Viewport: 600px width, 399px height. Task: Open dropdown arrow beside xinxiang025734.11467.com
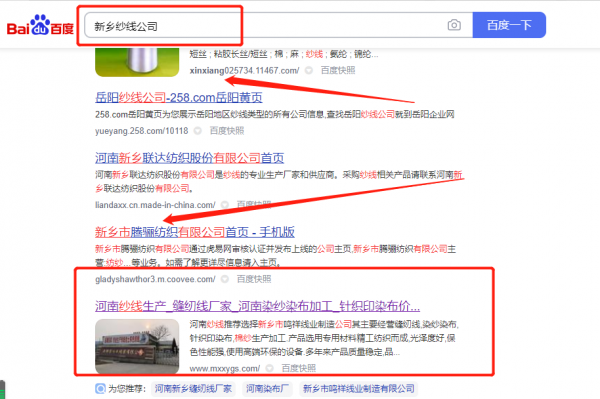pyautogui.click(x=309, y=70)
